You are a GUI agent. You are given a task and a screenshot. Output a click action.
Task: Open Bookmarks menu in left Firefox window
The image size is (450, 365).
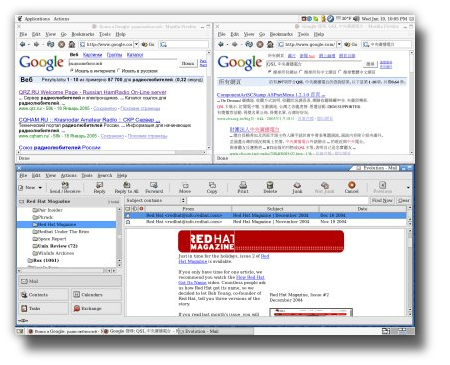click(x=83, y=34)
